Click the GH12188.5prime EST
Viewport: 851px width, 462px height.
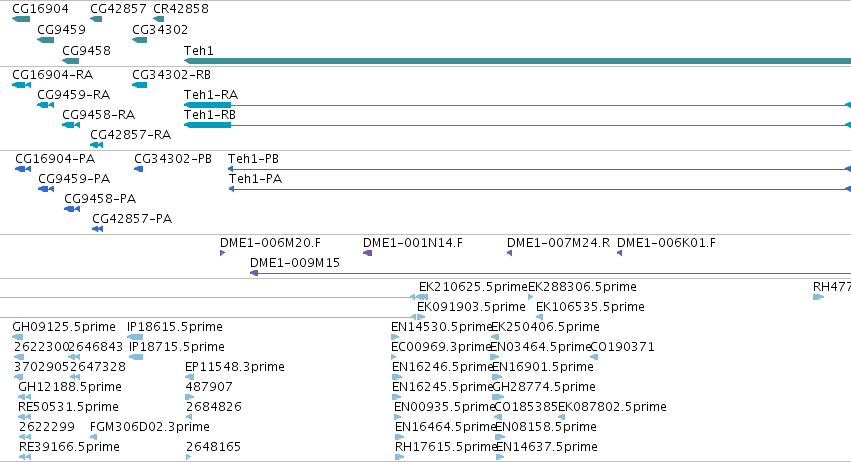tap(24, 397)
